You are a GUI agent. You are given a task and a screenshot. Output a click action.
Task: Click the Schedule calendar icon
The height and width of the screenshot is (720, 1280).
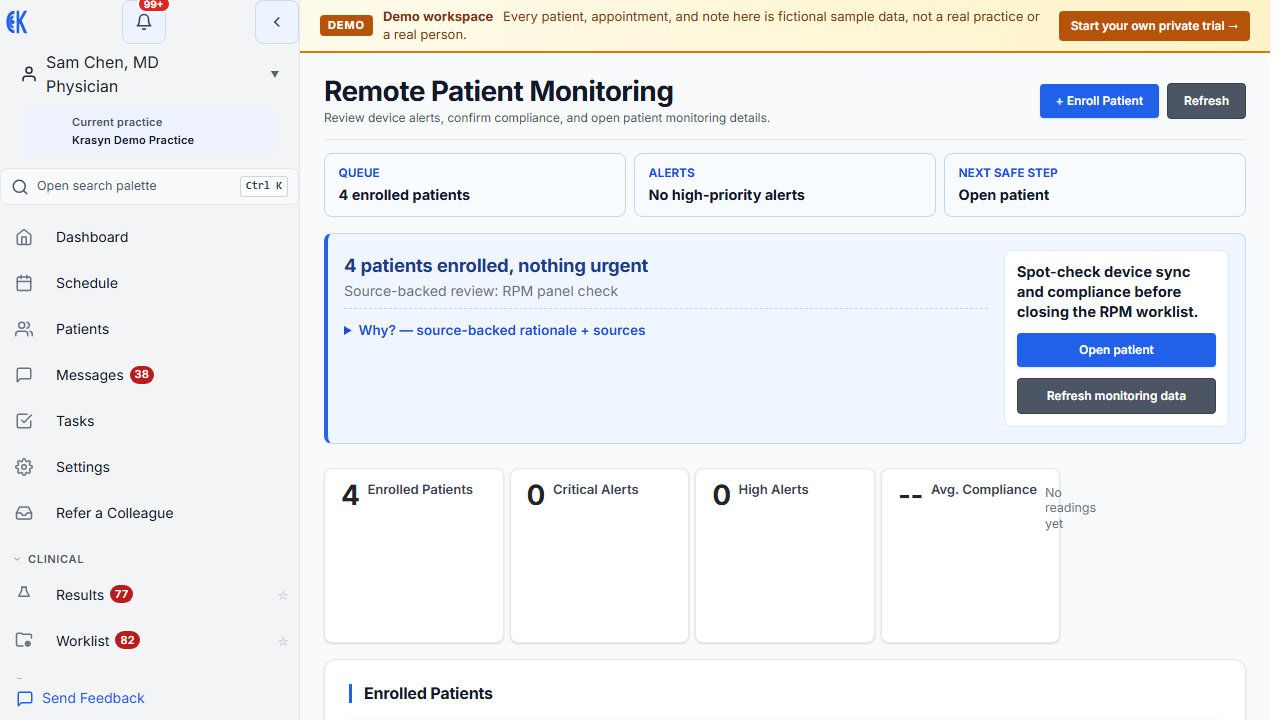(x=25, y=283)
